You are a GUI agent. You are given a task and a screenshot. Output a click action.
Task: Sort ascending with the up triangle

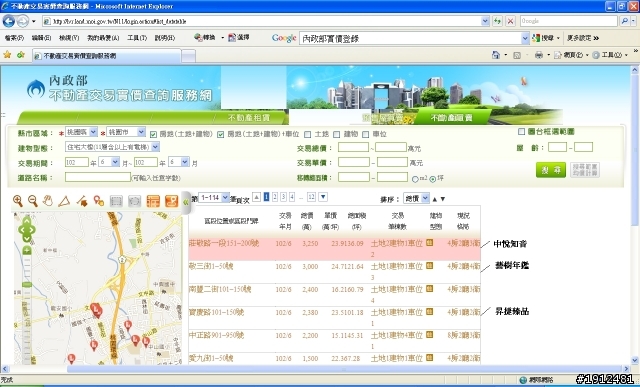[435, 199]
